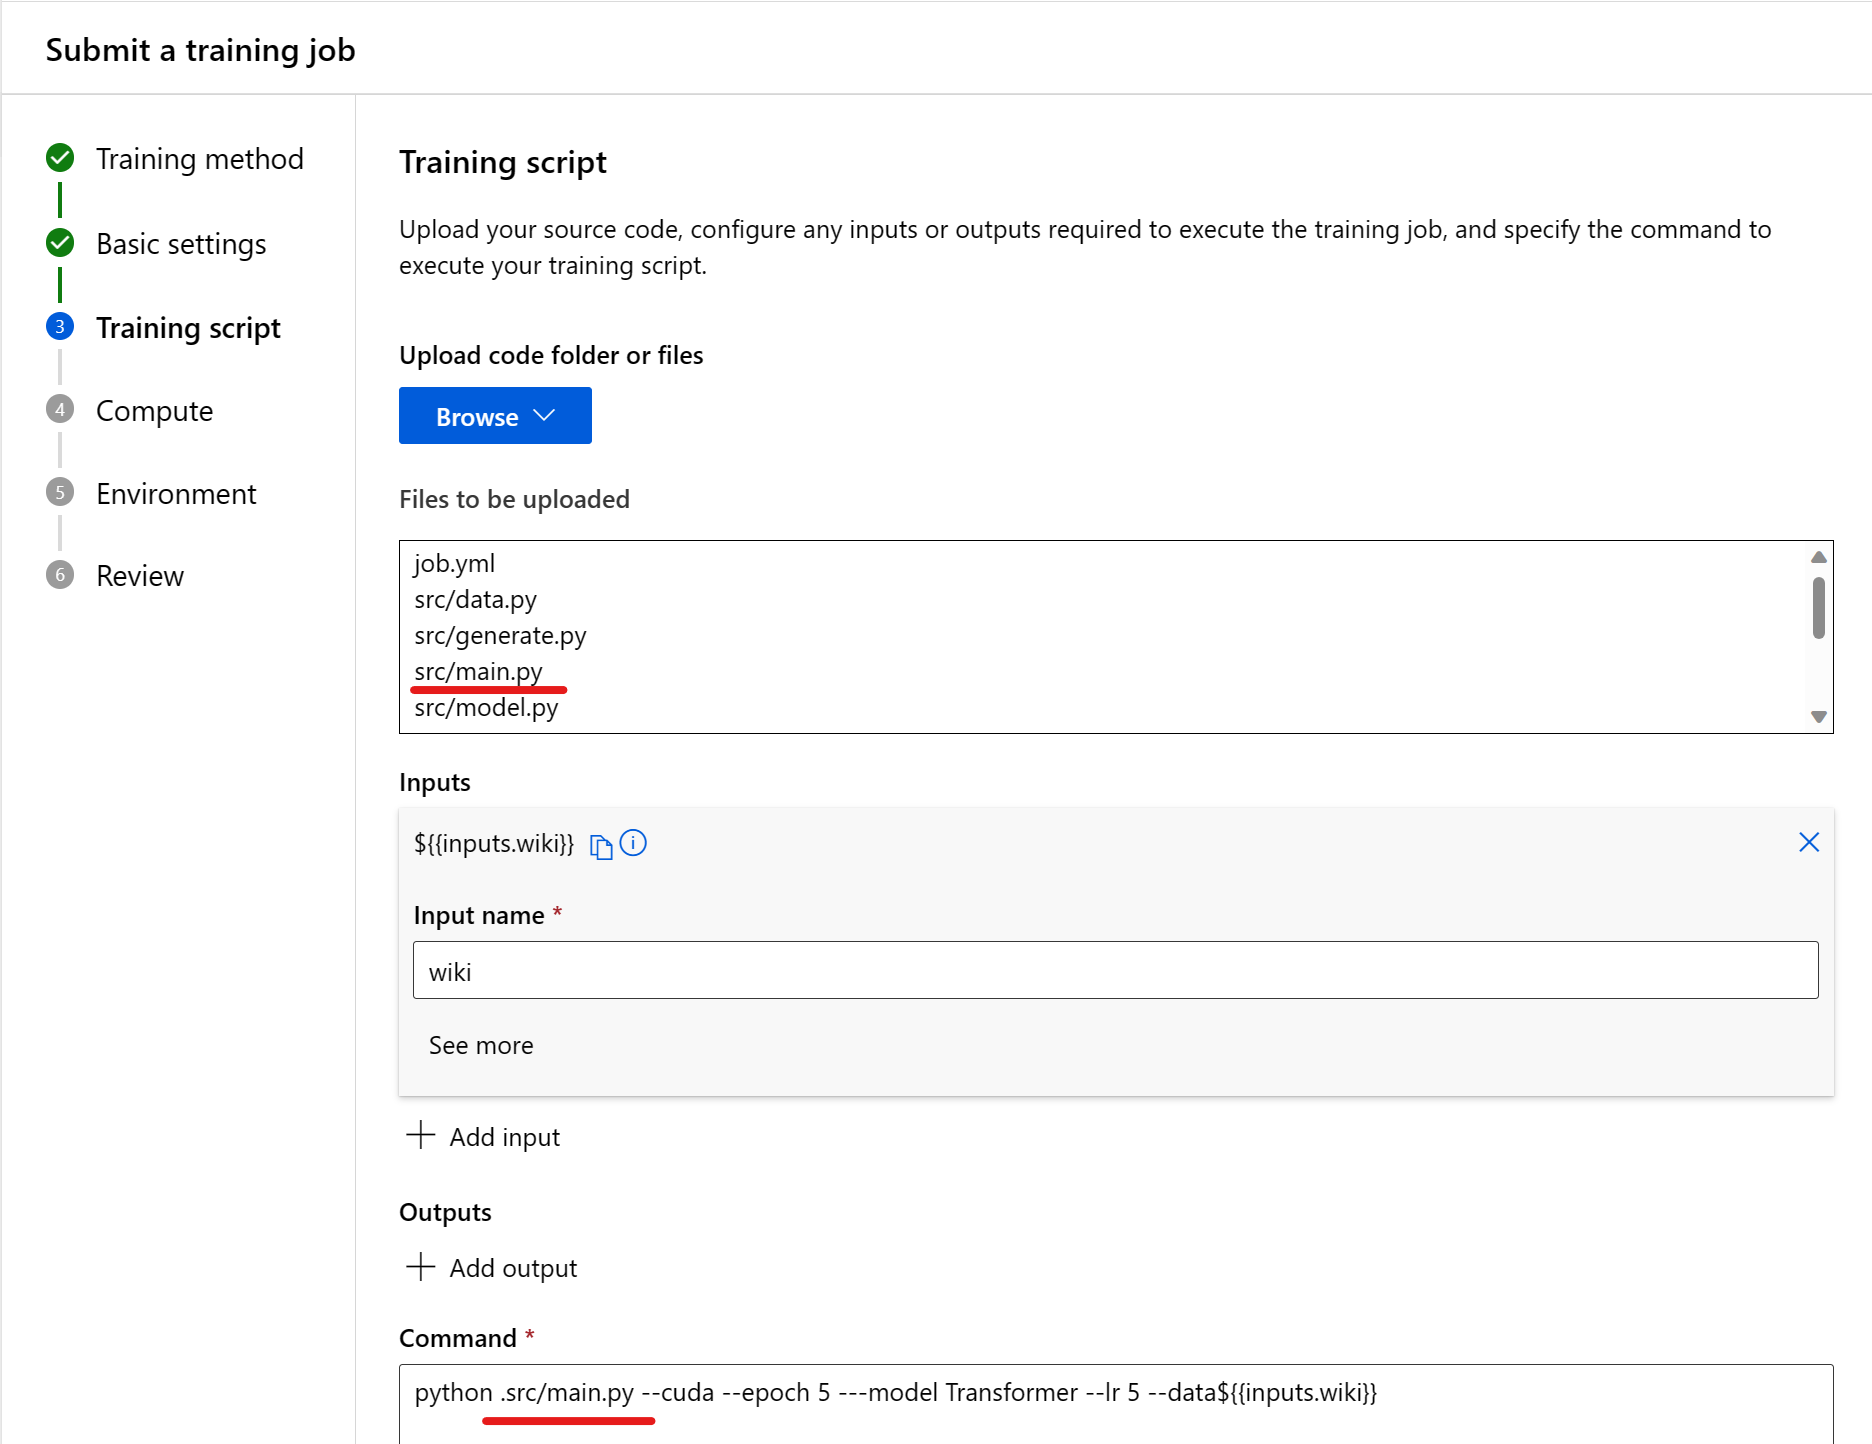The height and width of the screenshot is (1444, 1872).
Task: Copy the ${{inputs.wiki}} reference
Action: 600,846
